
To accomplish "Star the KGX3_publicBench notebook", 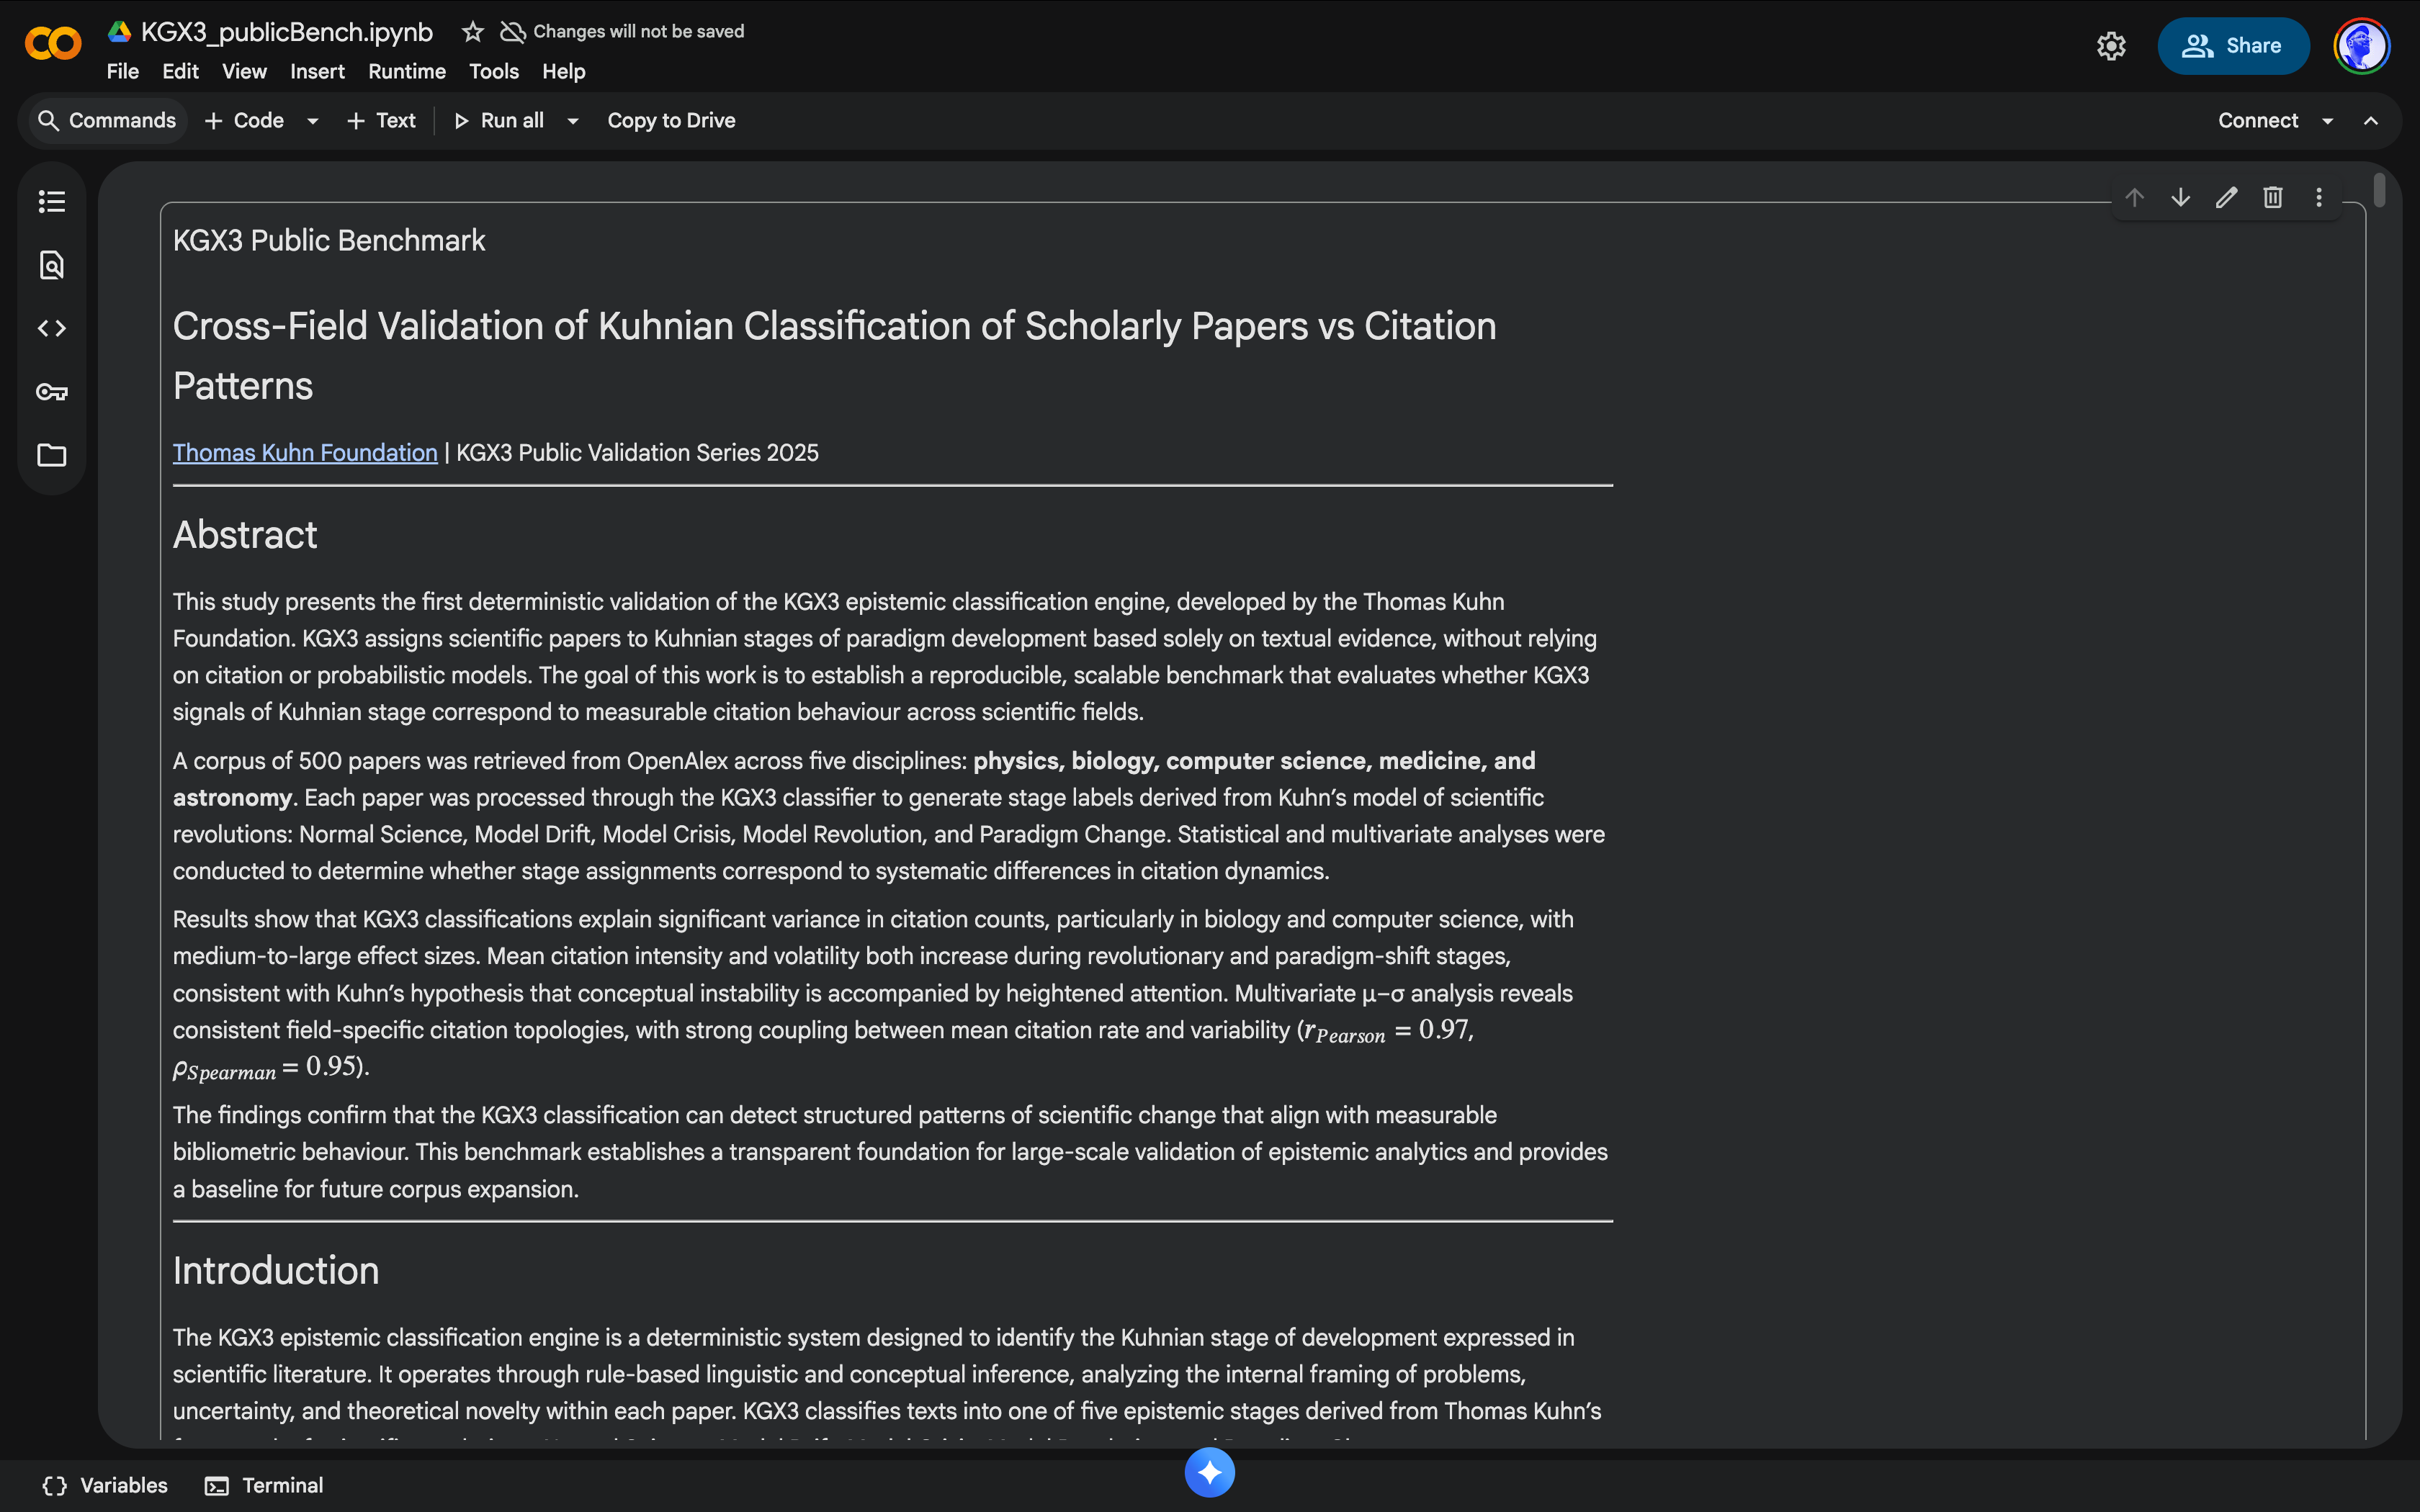I will pyautogui.click(x=472, y=32).
